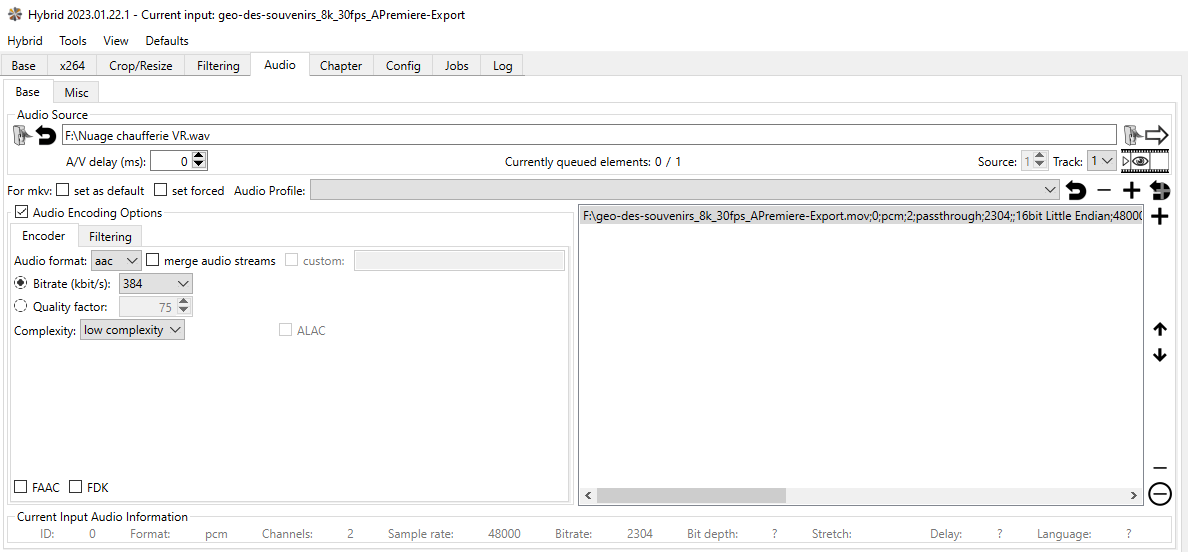The height and width of the screenshot is (552, 1188).
Task: Enable the 'set as default' checkbox
Action: pos(63,191)
